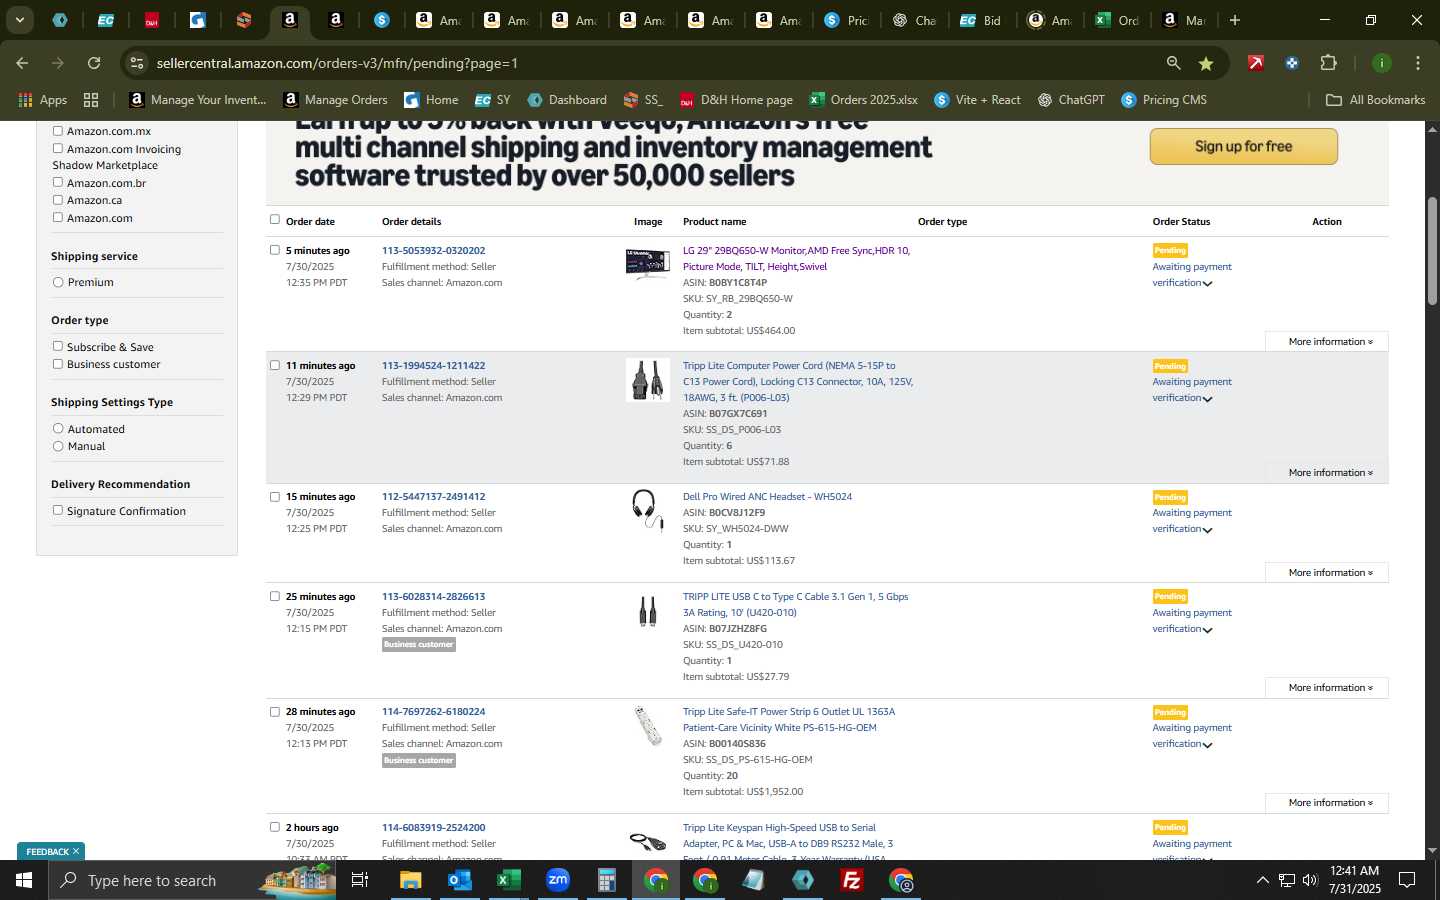Open the tab search dropdown arrow
Screen dimensions: 1440x900
point(19,20)
